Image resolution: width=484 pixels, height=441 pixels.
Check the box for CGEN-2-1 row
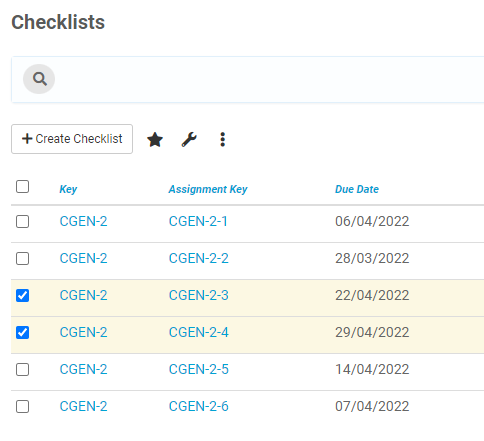[x=22, y=221]
